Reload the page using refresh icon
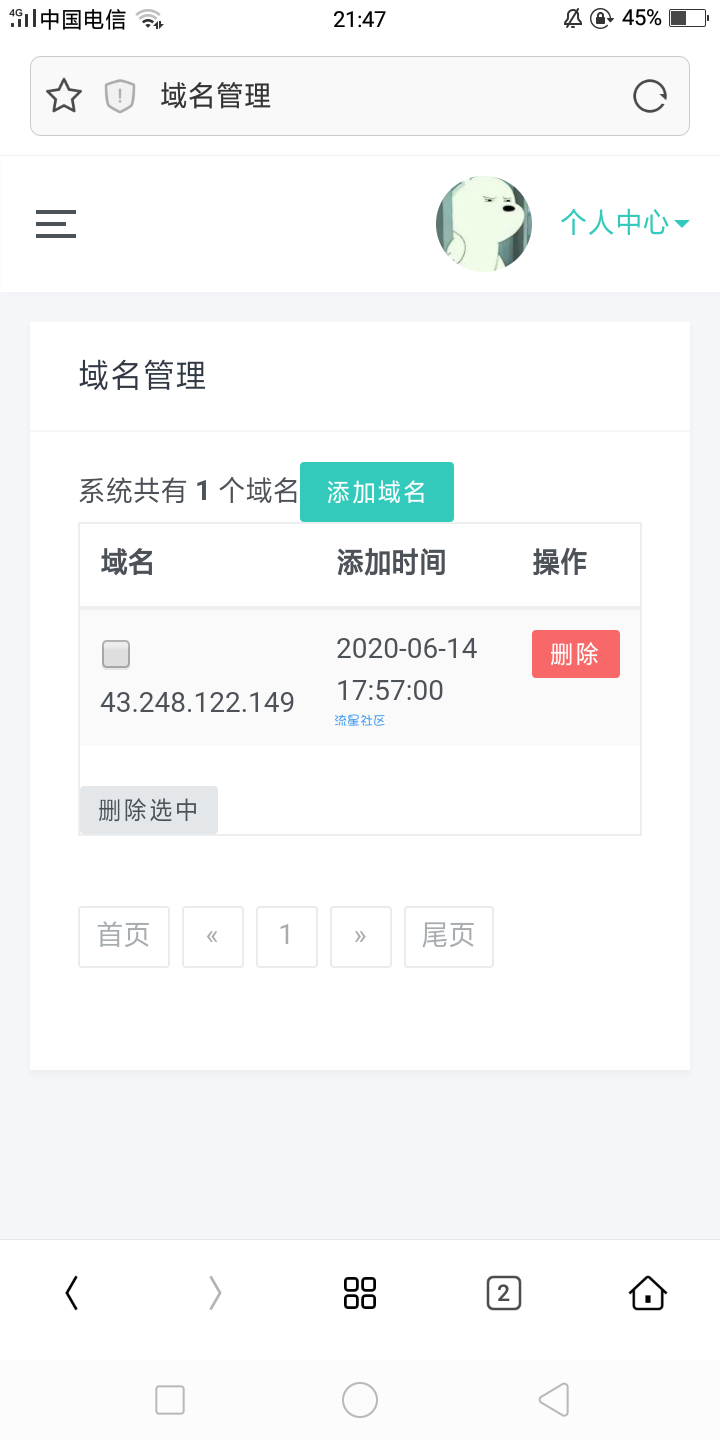The image size is (720, 1440). point(650,96)
